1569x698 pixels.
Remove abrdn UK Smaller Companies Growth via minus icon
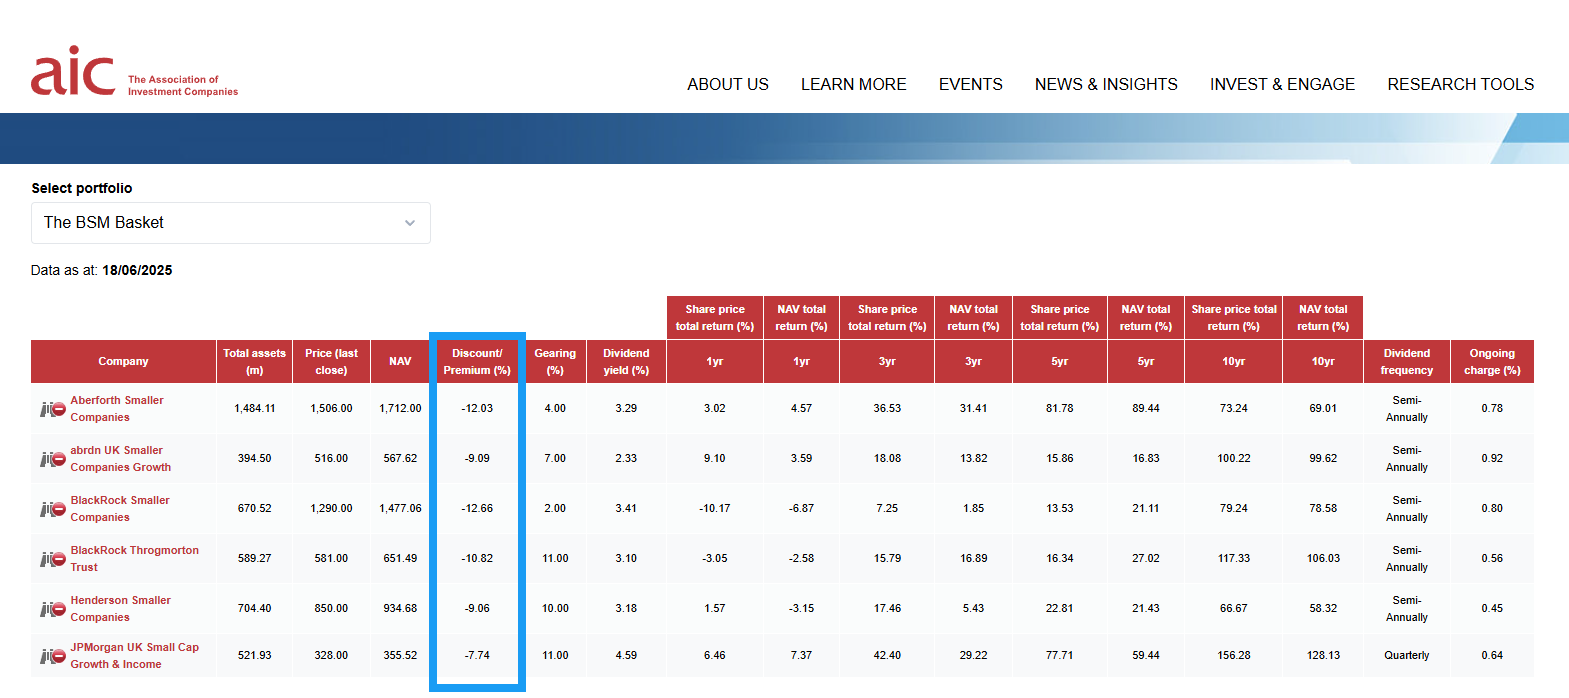59,459
